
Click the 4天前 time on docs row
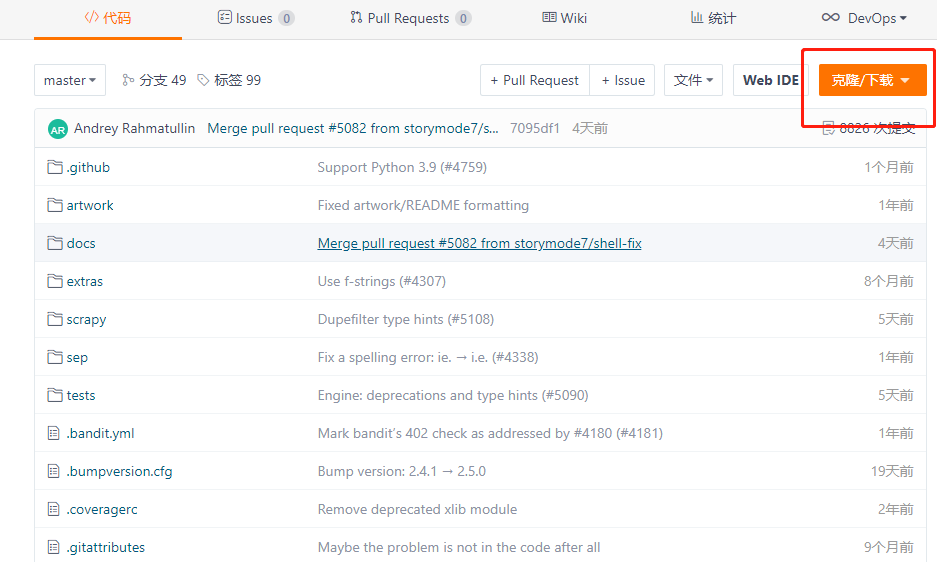(x=895, y=243)
